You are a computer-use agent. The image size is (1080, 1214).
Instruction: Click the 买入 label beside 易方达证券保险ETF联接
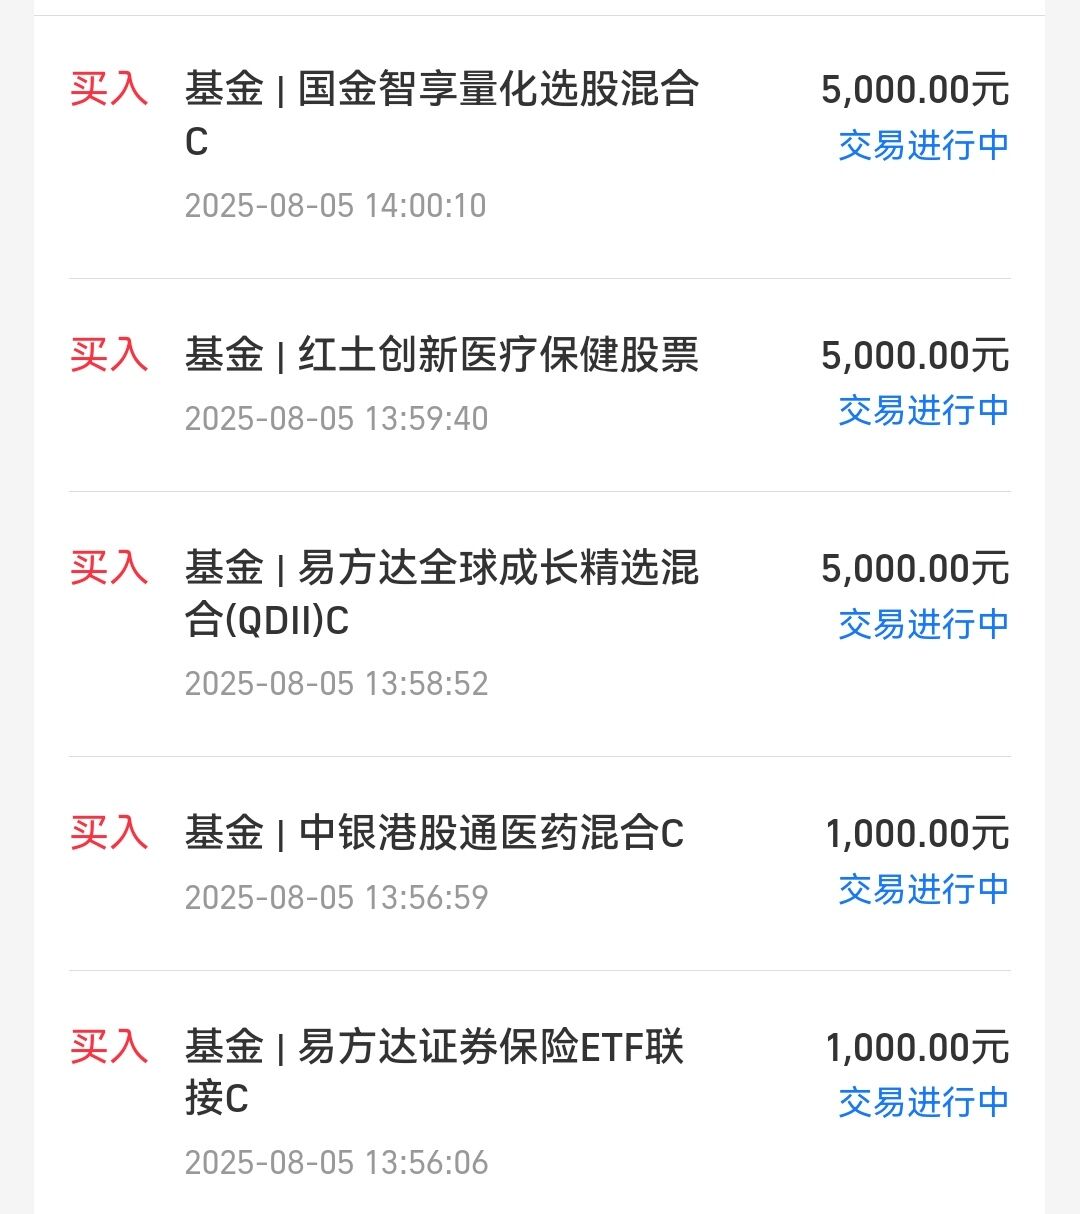coord(109,1047)
